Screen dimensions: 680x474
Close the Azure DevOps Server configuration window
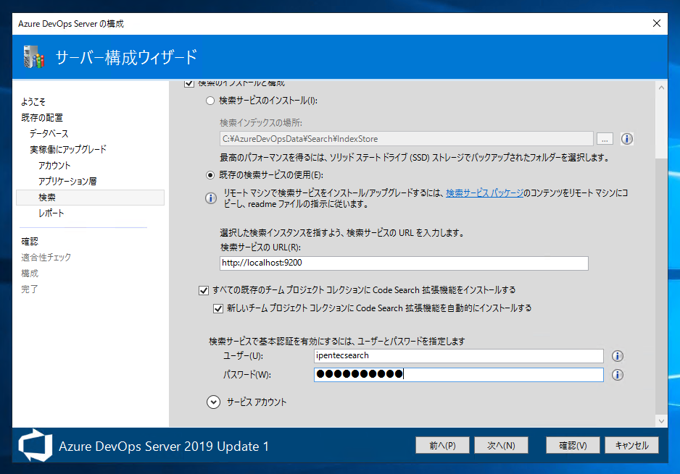pyautogui.click(x=657, y=23)
